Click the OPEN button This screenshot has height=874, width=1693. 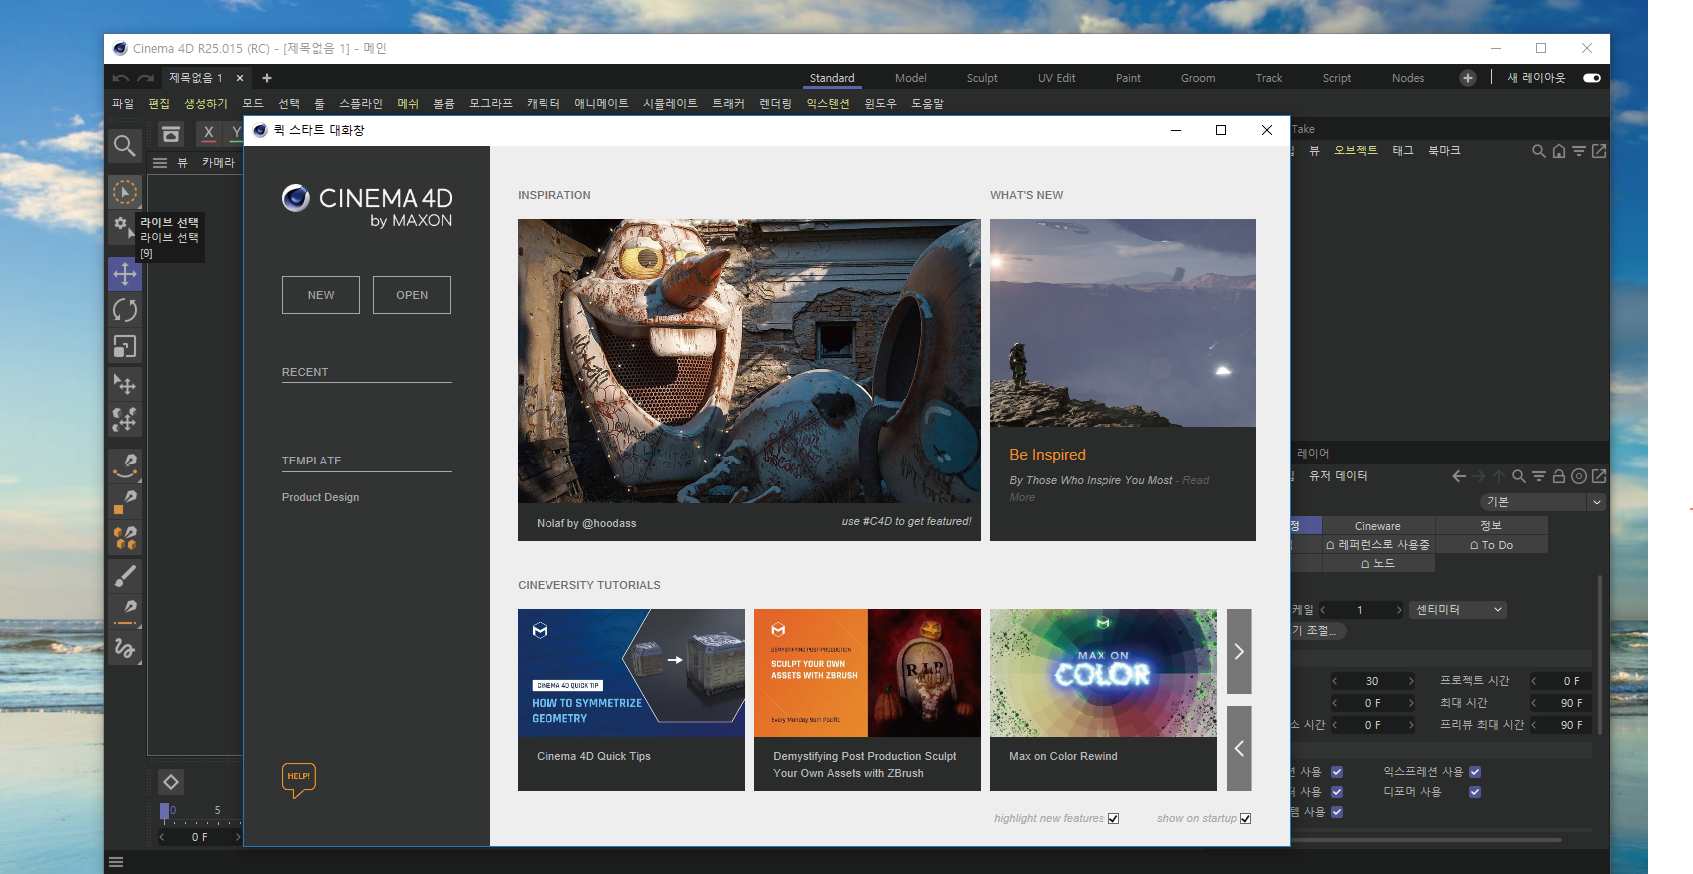[412, 295]
